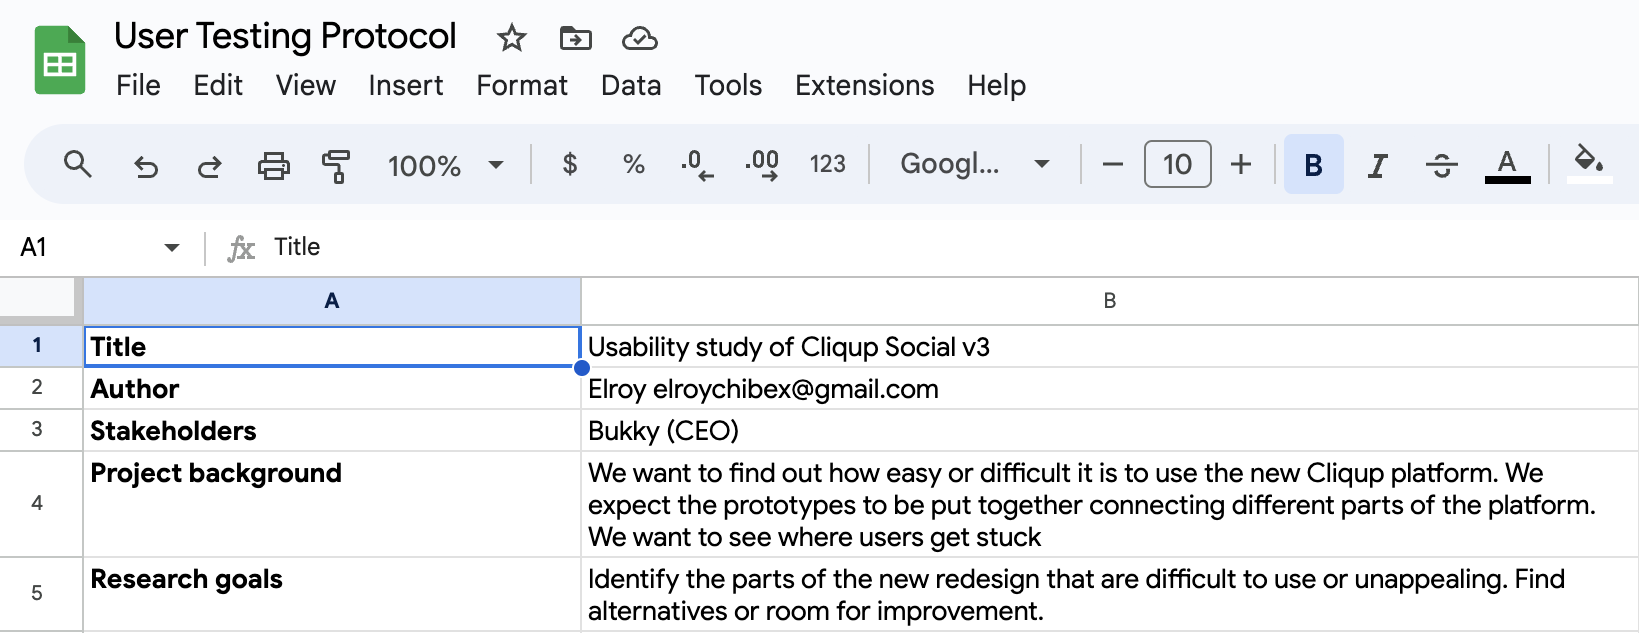Increase font size with plus button

(x=1241, y=164)
